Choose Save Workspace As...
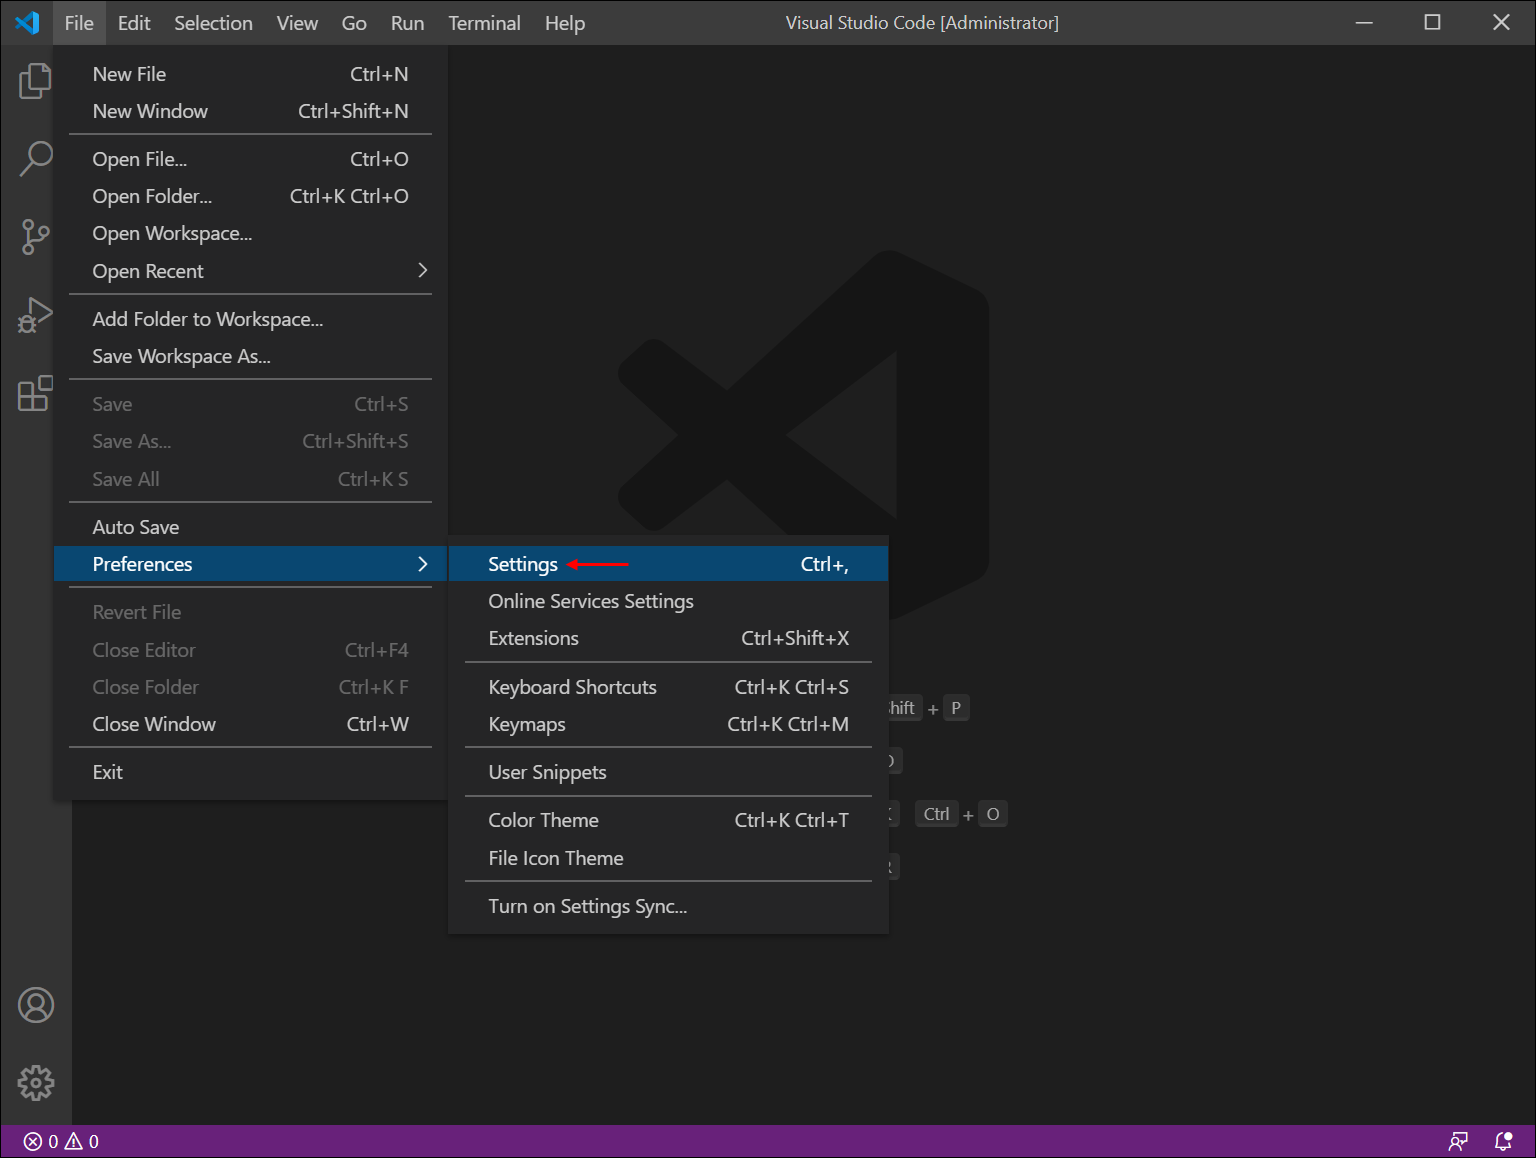1536x1158 pixels. [x=250, y=356]
